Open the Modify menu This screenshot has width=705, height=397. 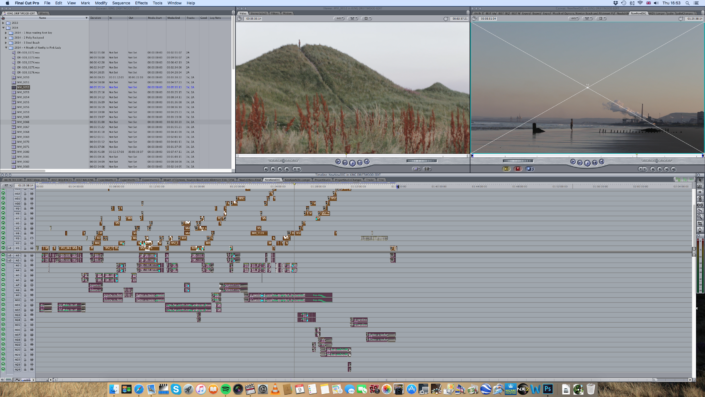tap(101, 3)
